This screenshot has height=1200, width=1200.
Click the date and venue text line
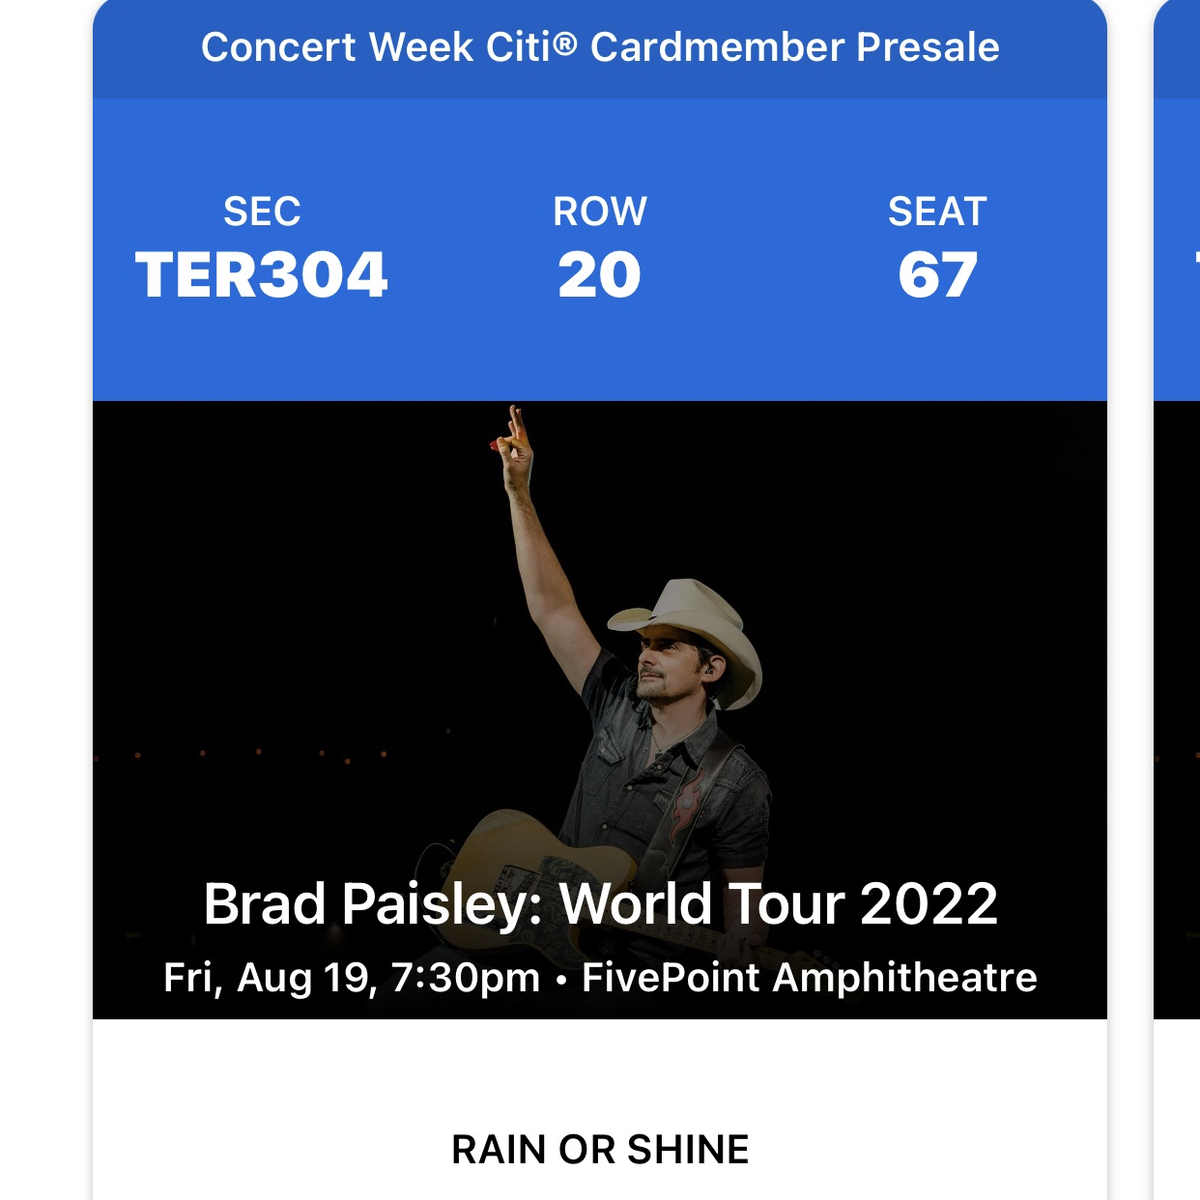point(600,977)
